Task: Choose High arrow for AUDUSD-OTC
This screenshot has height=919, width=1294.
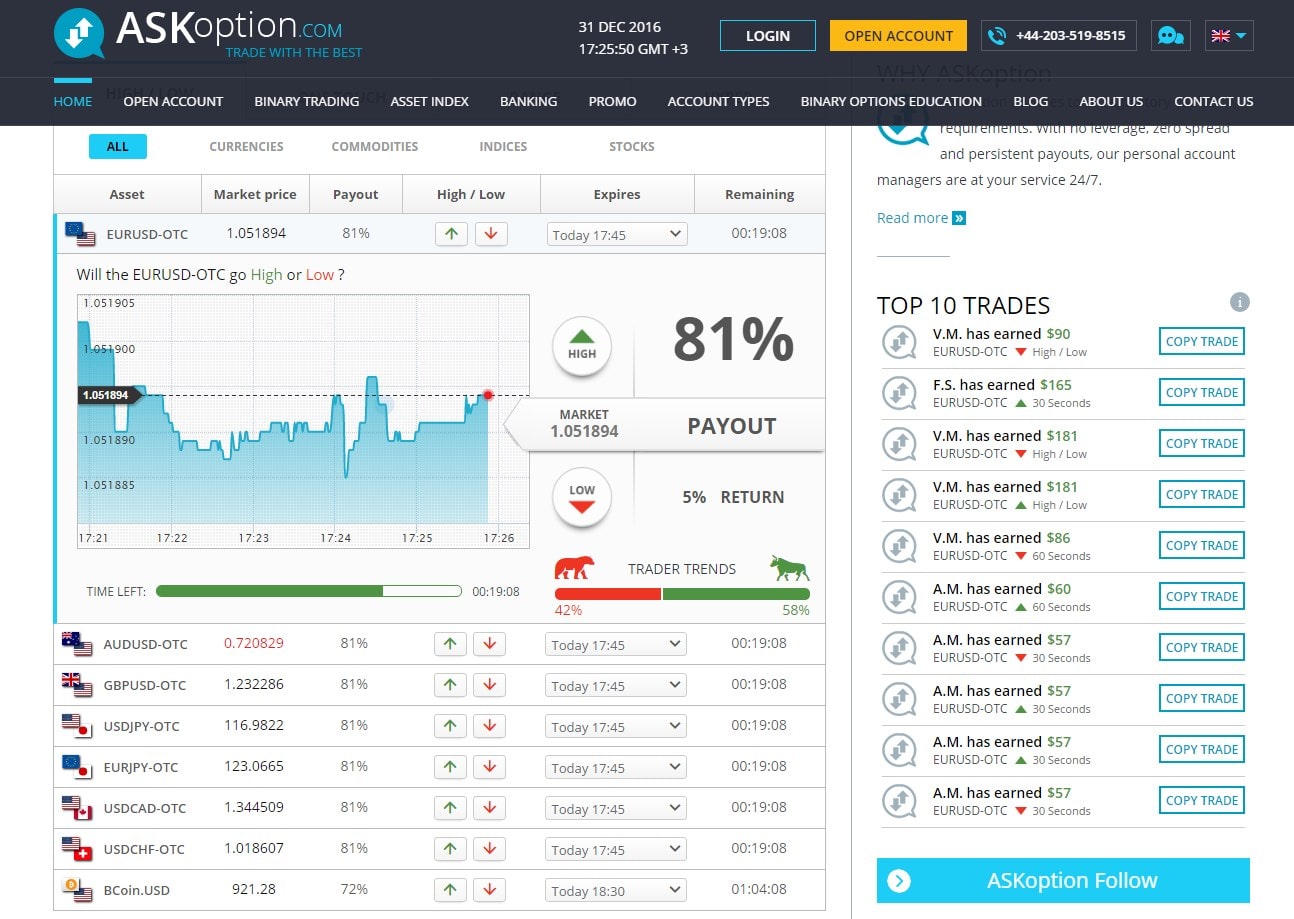Action: [x=451, y=644]
